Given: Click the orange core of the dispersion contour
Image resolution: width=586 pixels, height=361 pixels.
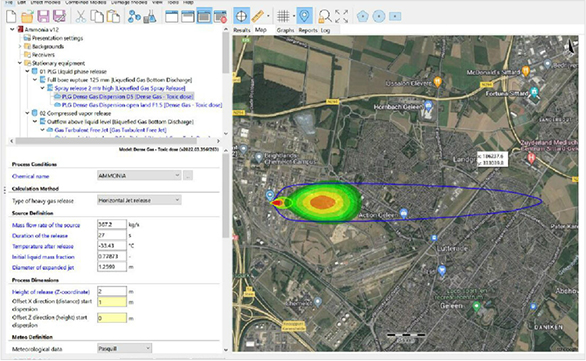Looking at the screenshot, I should [x=323, y=202].
